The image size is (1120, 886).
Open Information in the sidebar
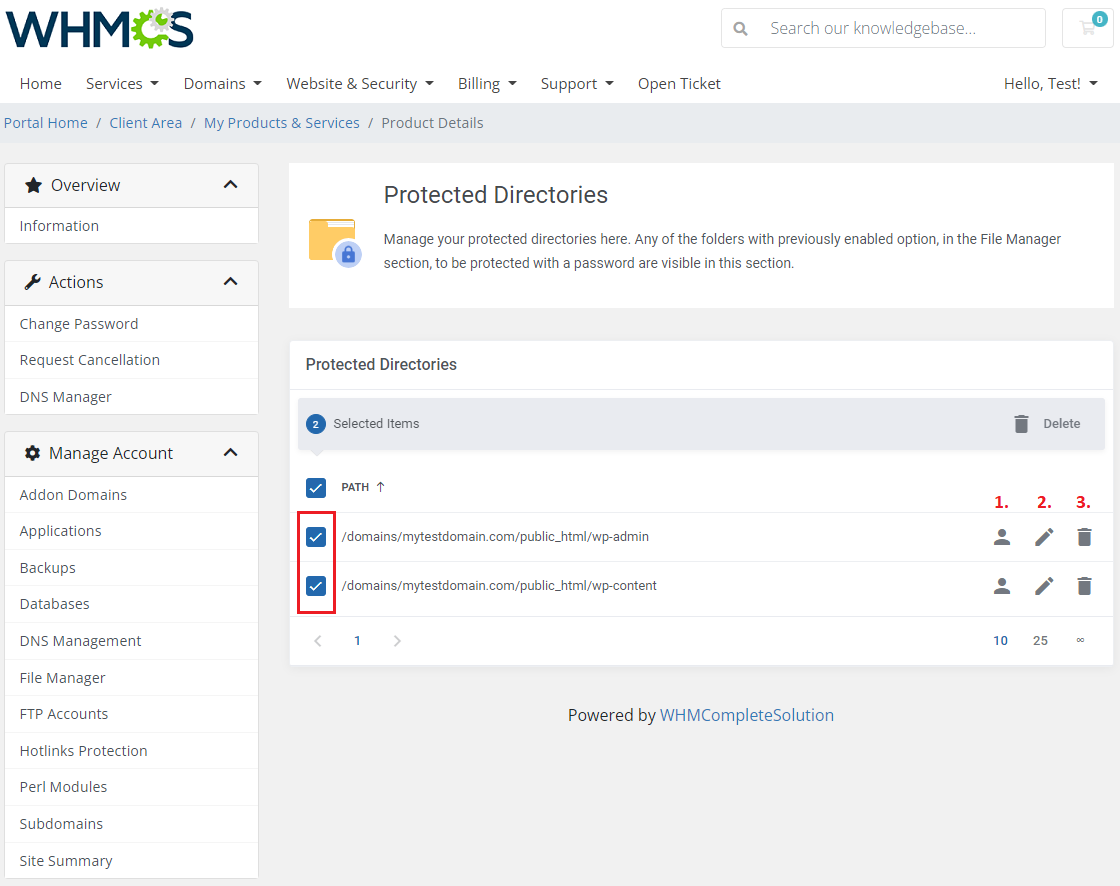[x=131, y=226]
